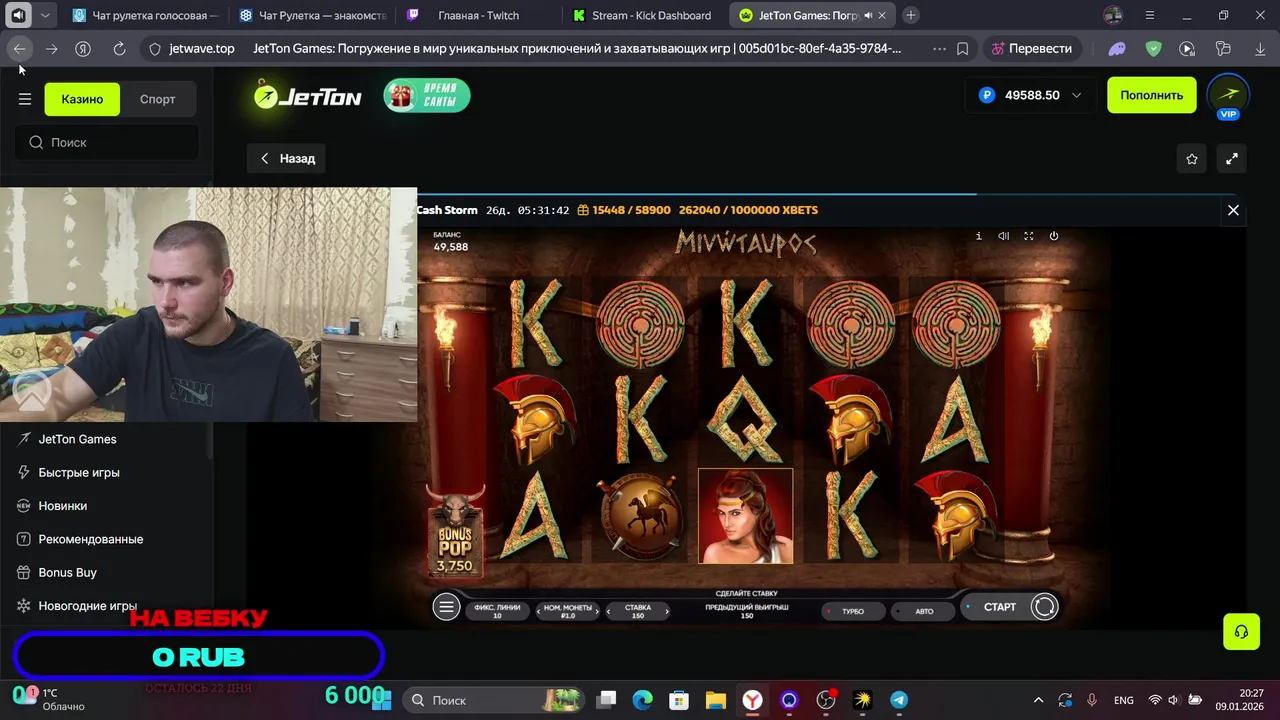Click the slot game power exit icon

click(x=1053, y=236)
